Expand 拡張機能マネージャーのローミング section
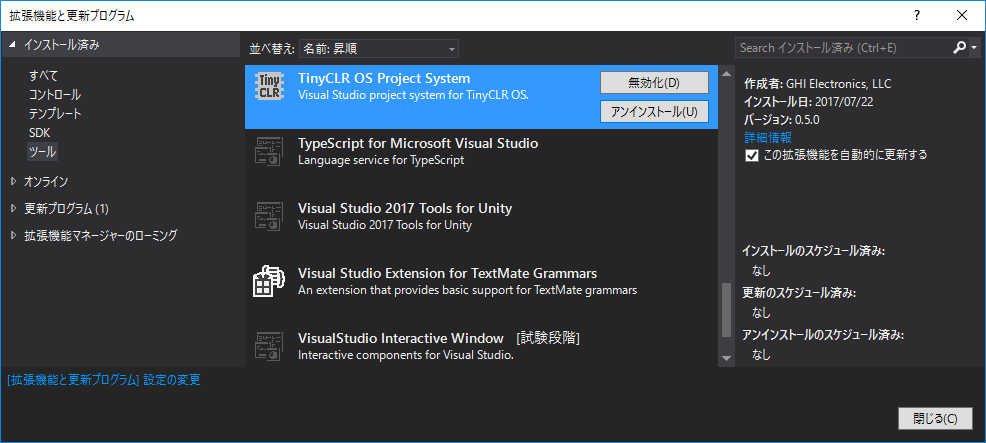 (14, 236)
